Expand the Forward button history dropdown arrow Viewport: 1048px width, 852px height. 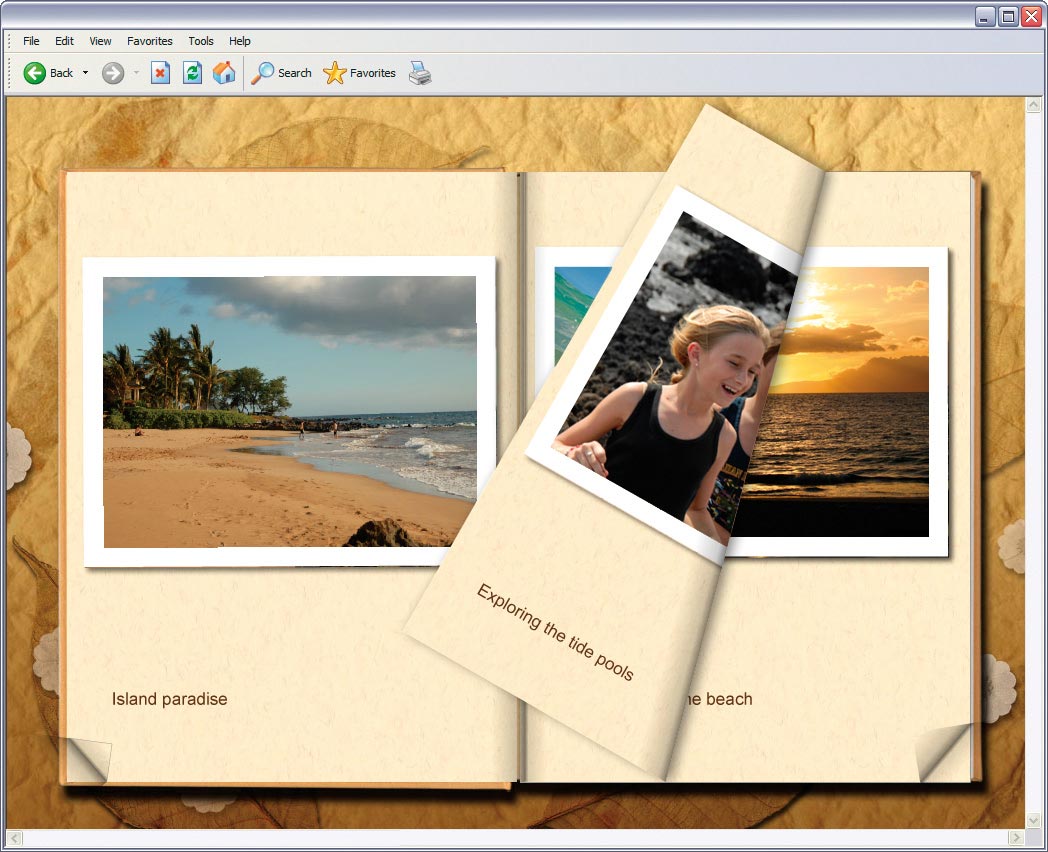[136, 73]
